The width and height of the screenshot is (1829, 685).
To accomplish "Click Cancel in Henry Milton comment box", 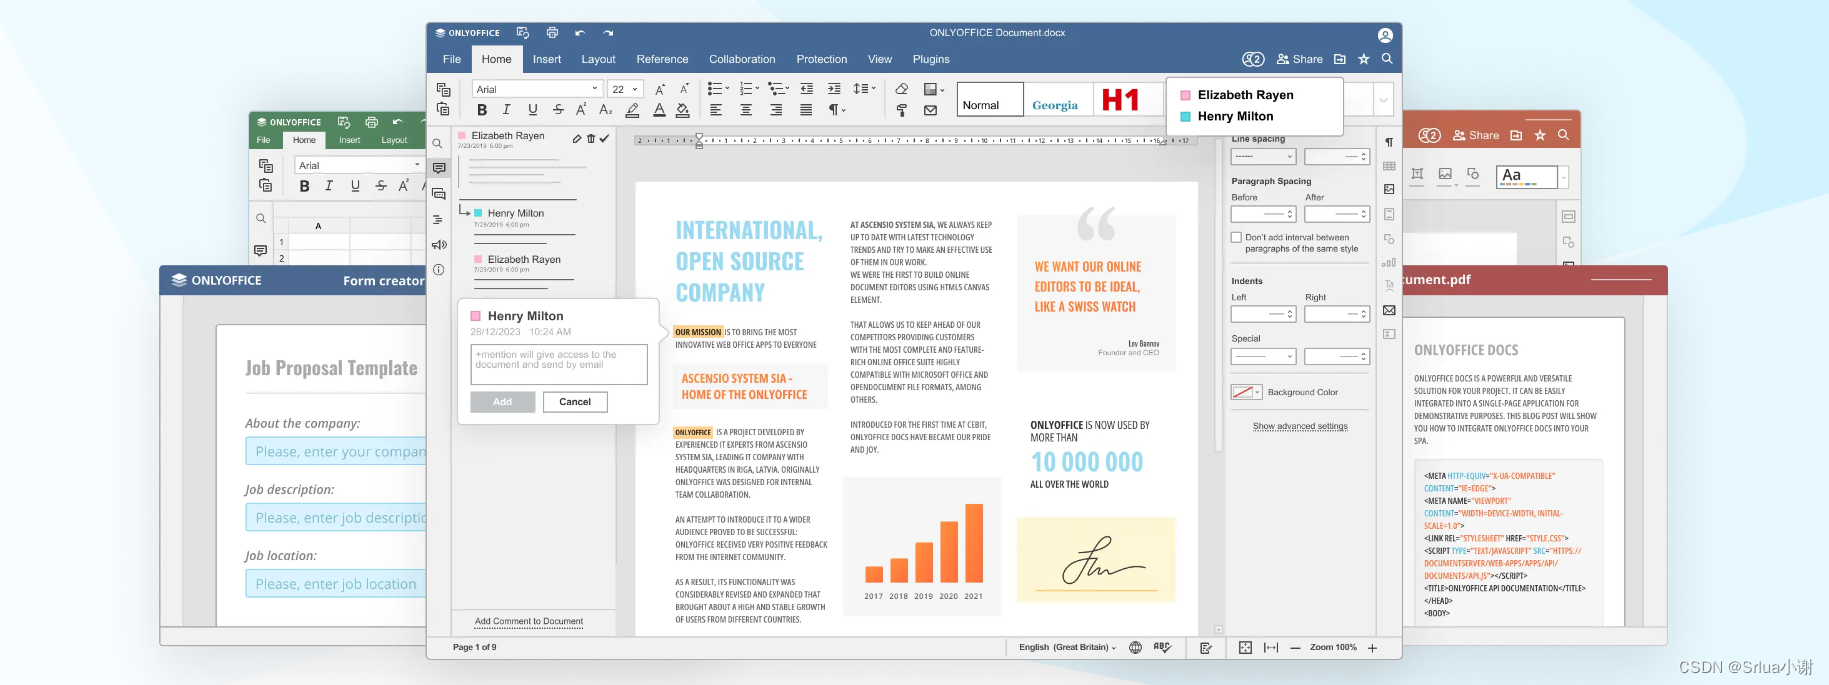I will pyautogui.click(x=575, y=402).
